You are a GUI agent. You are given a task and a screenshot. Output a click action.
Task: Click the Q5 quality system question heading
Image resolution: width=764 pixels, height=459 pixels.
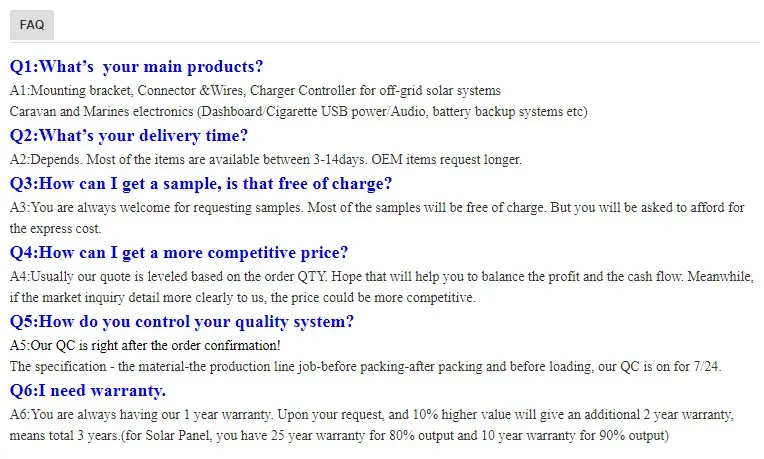182,322
